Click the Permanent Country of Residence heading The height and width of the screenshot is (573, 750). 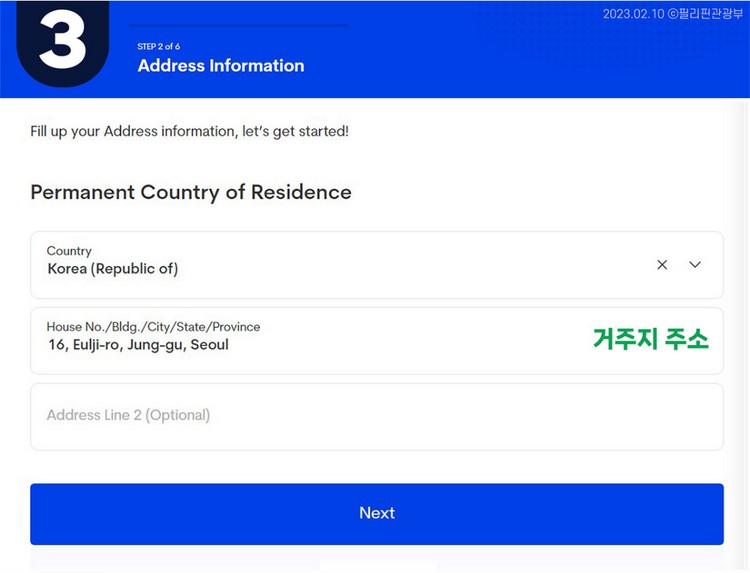[x=191, y=192]
